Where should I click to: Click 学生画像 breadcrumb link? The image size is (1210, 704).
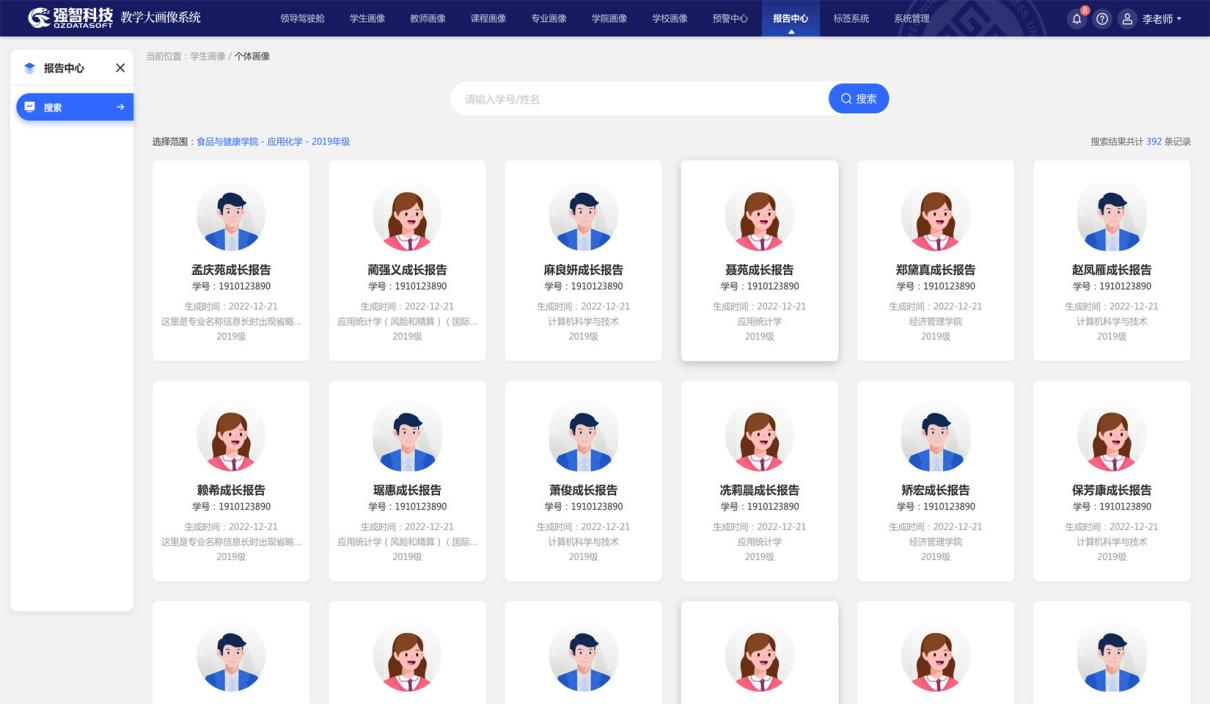pos(207,56)
